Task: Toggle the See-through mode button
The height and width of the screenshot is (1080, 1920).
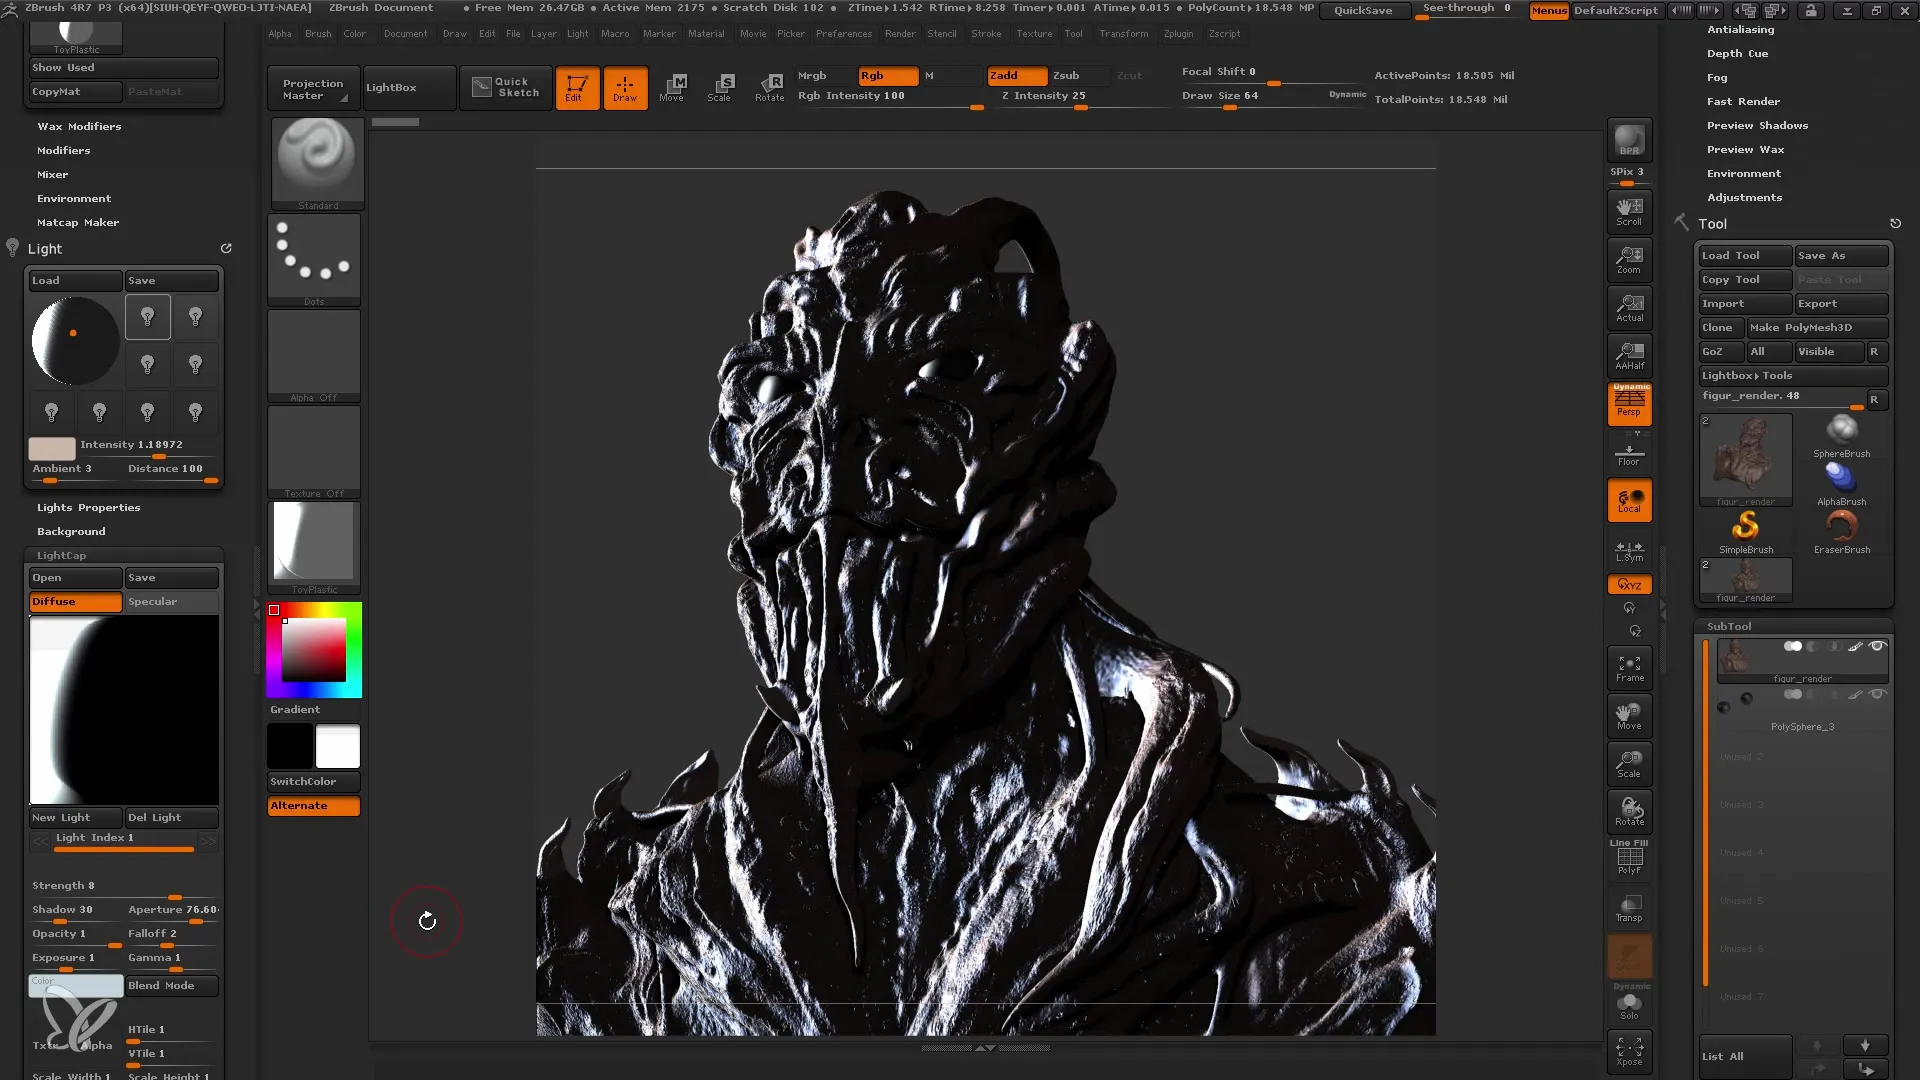Action: pos(1466,9)
